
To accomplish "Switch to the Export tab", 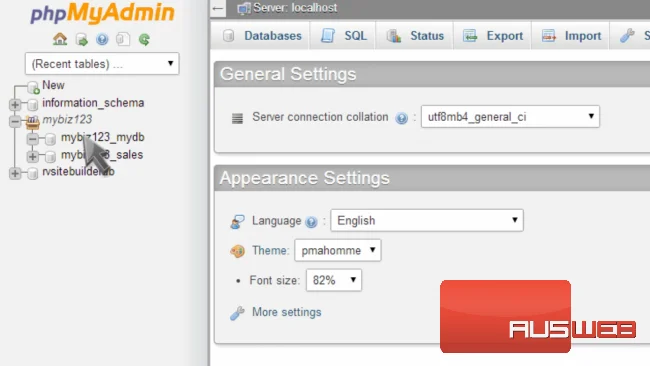I will 492,36.
